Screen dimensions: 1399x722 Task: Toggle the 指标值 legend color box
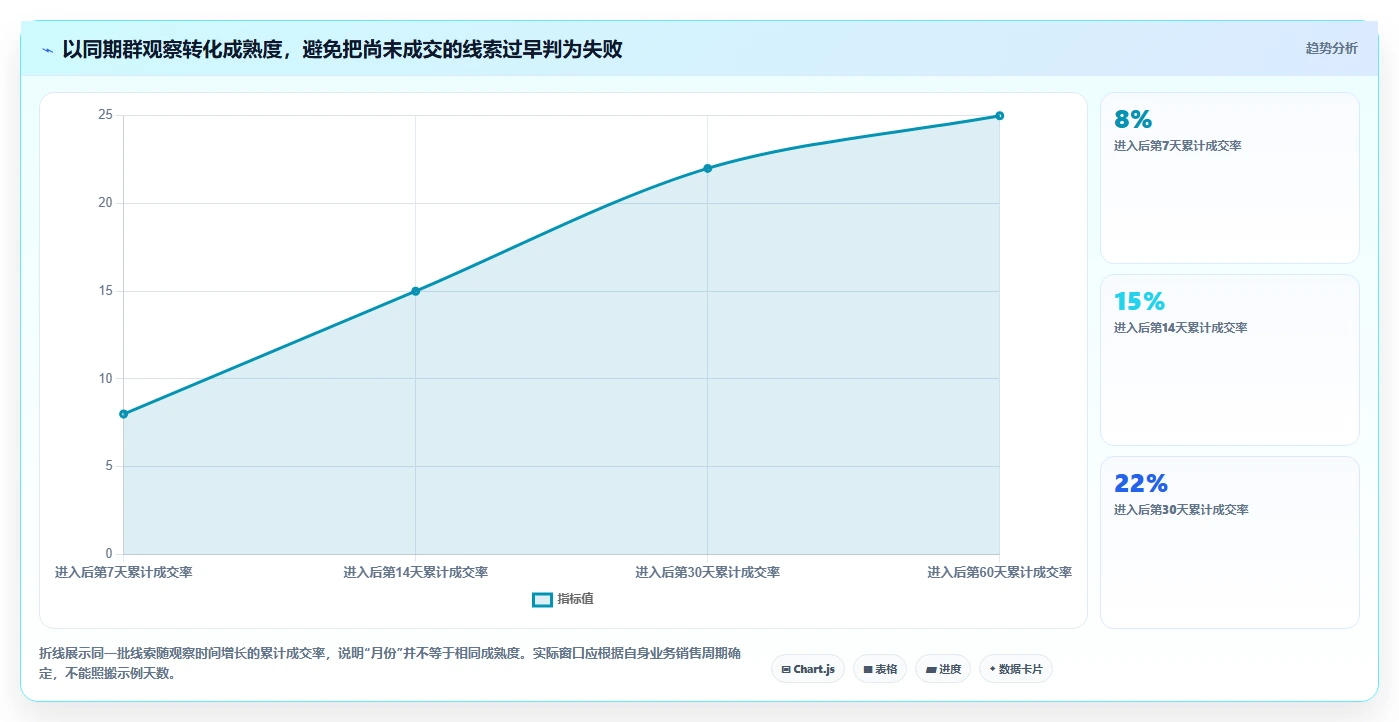(542, 599)
